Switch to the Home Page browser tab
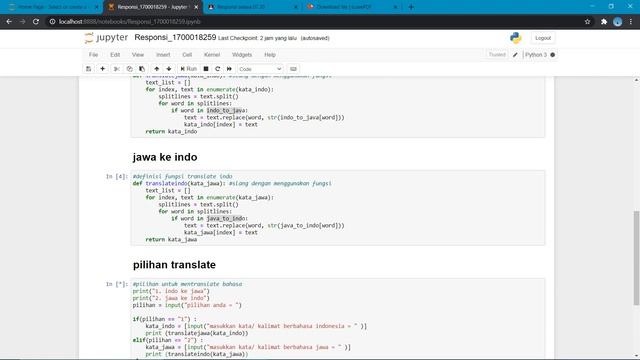This screenshot has height=360, width=640. pos(53,7)
